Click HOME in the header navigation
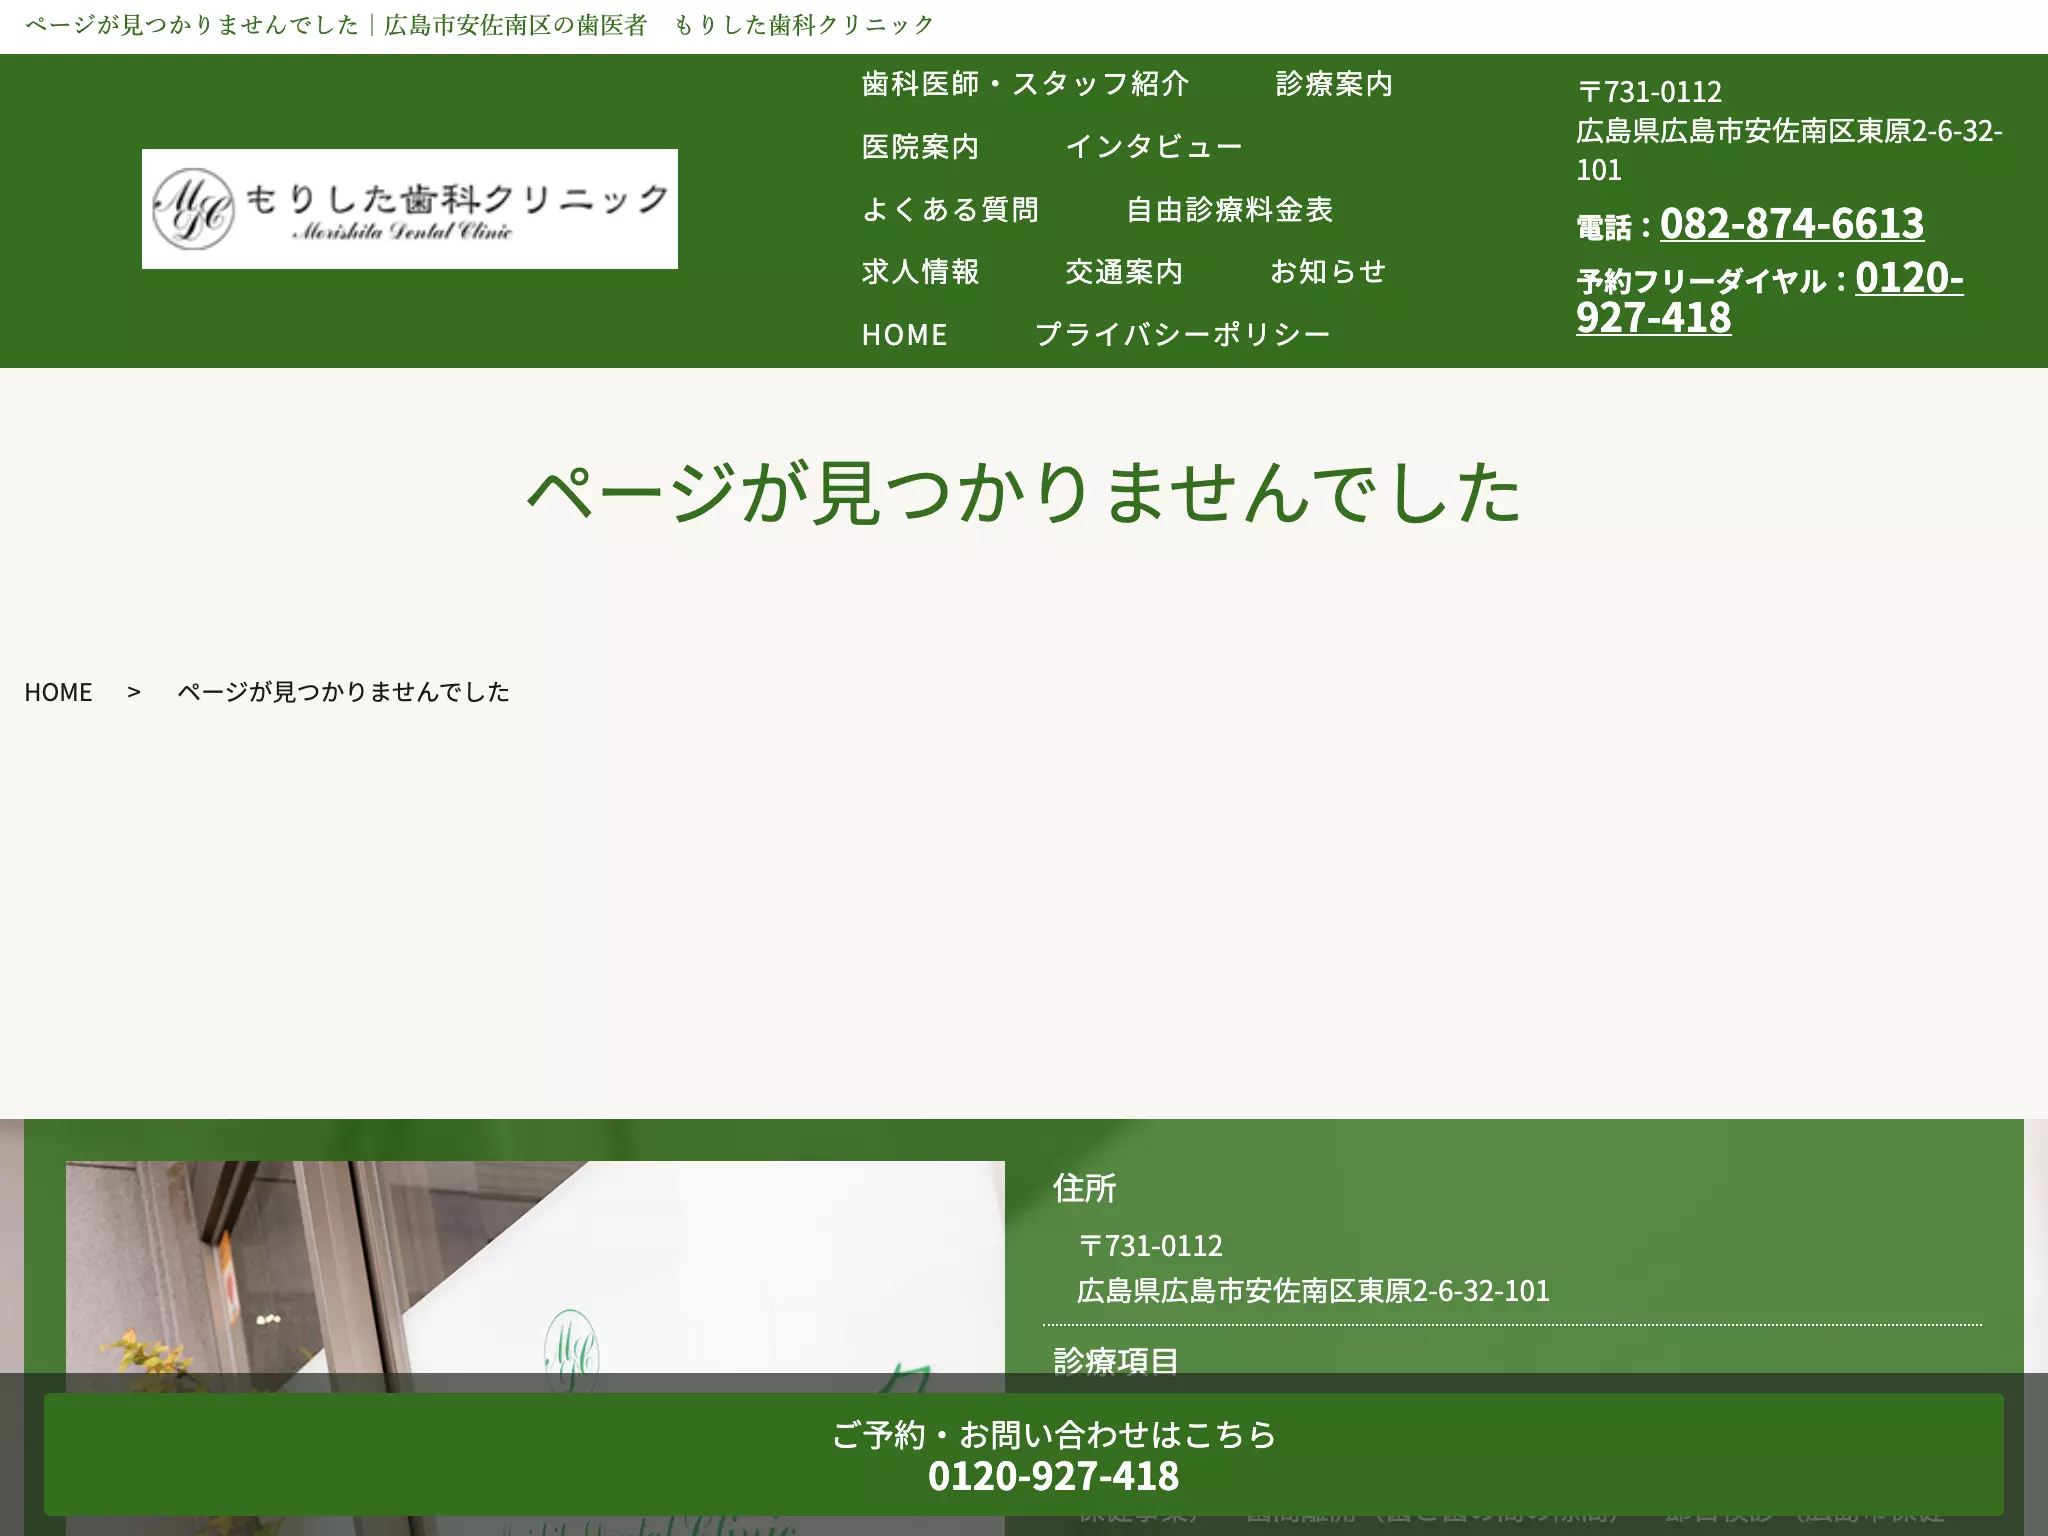The image size is (2048, 1536). coord(905,335)
